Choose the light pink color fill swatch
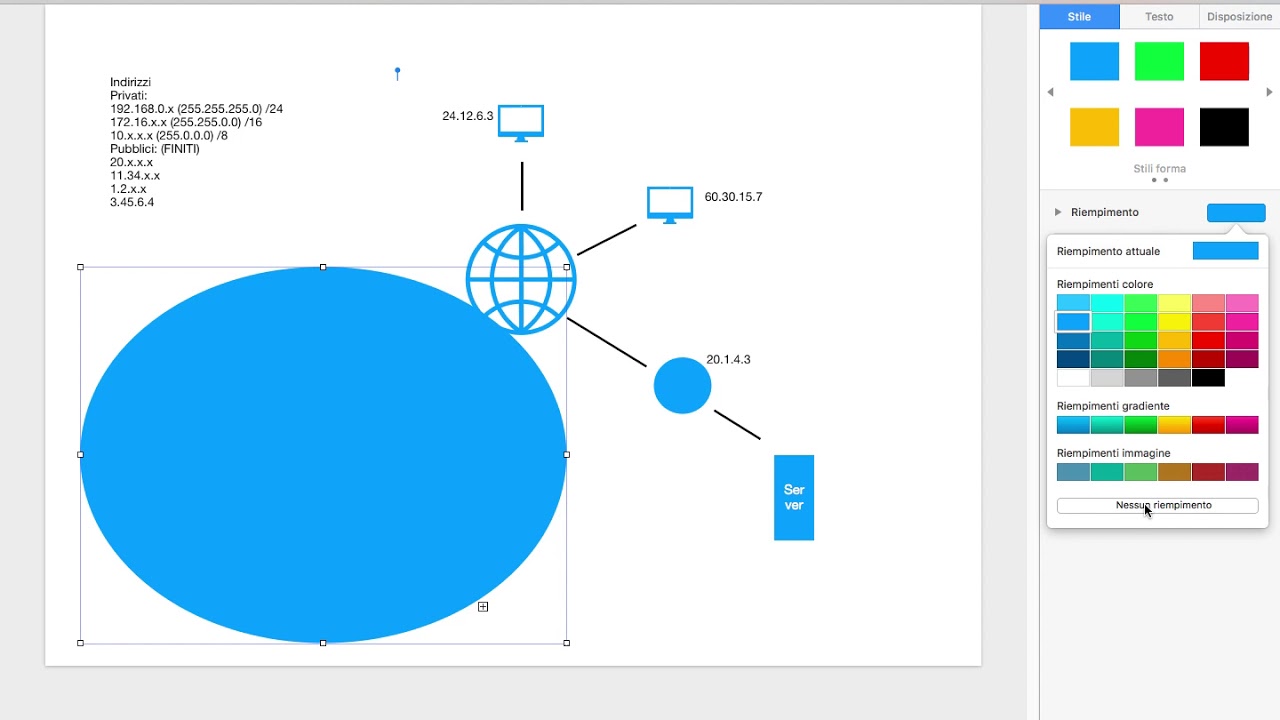The image size is (1280, 720). click(x=1242, y=303)
